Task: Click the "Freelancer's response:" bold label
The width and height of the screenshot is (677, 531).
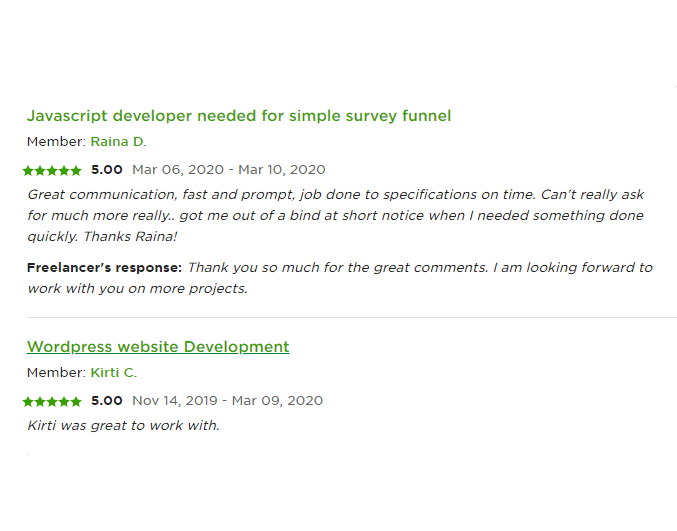Action: tap(104, 268)
